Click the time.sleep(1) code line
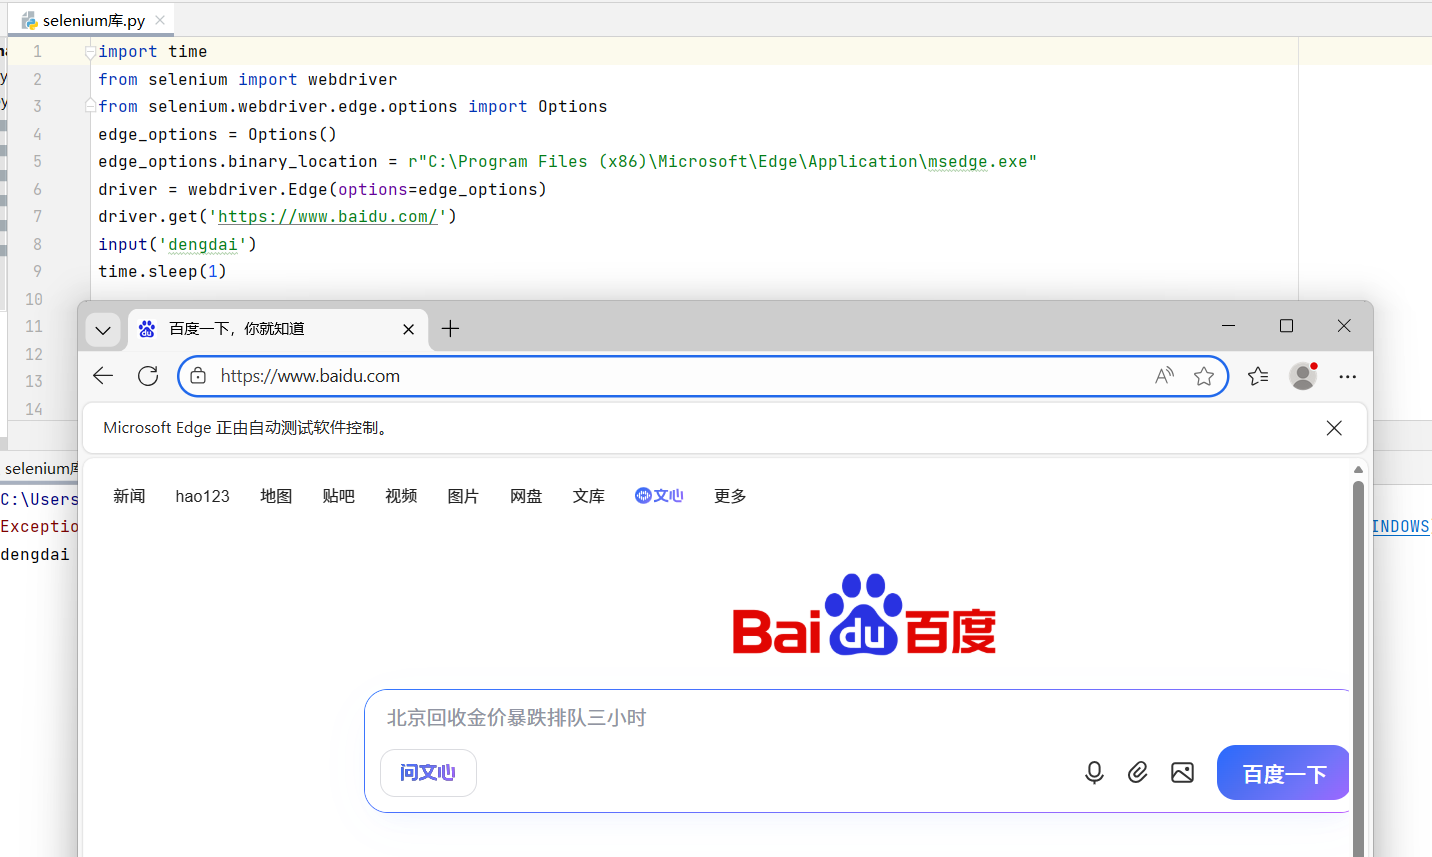This screenshot has width=1432, height=857. [x=162, y=272]
